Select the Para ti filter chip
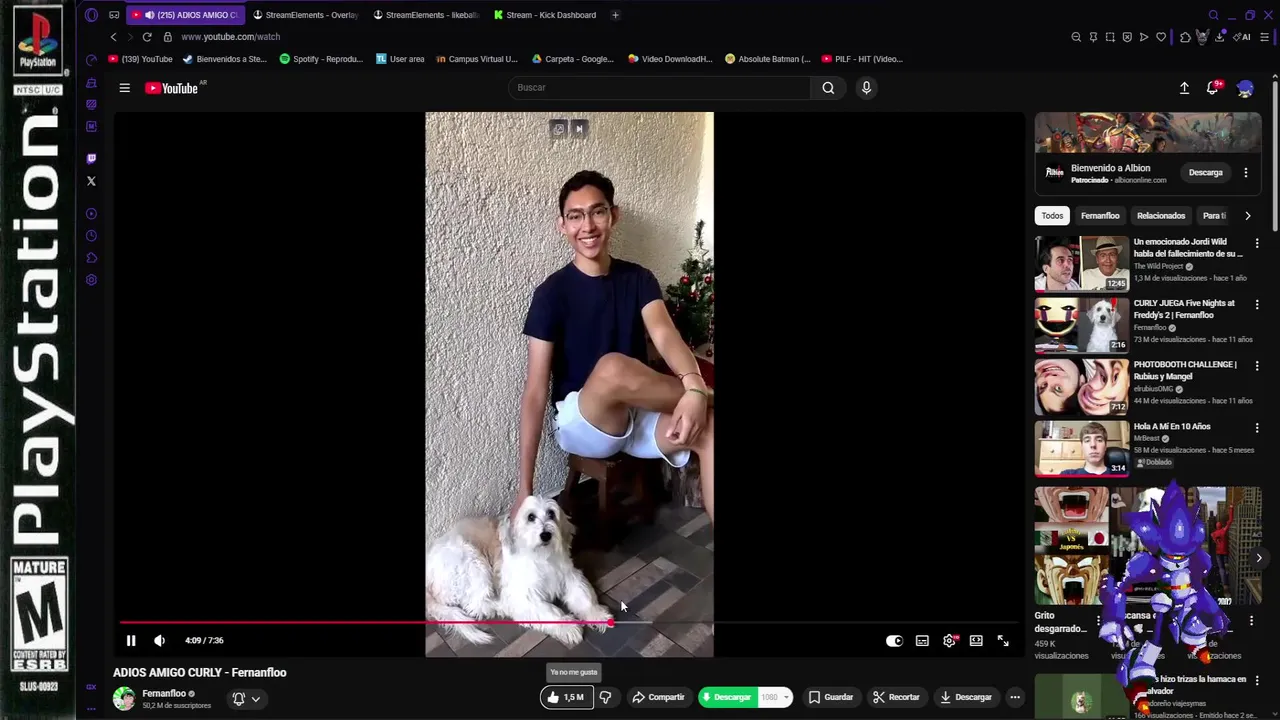 (1214, 216)
